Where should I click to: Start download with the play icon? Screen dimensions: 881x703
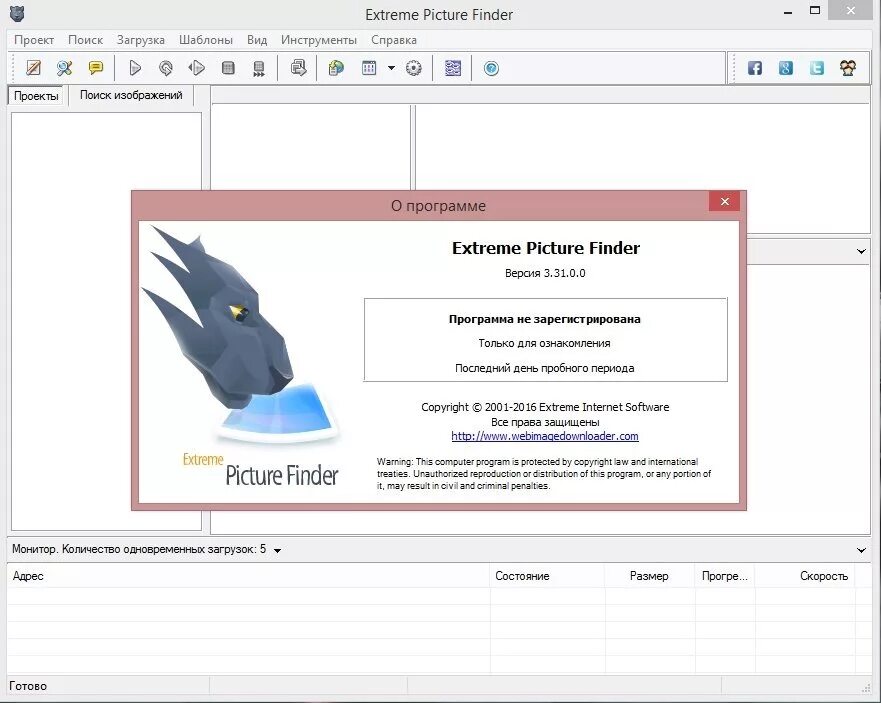click(135, 69)
